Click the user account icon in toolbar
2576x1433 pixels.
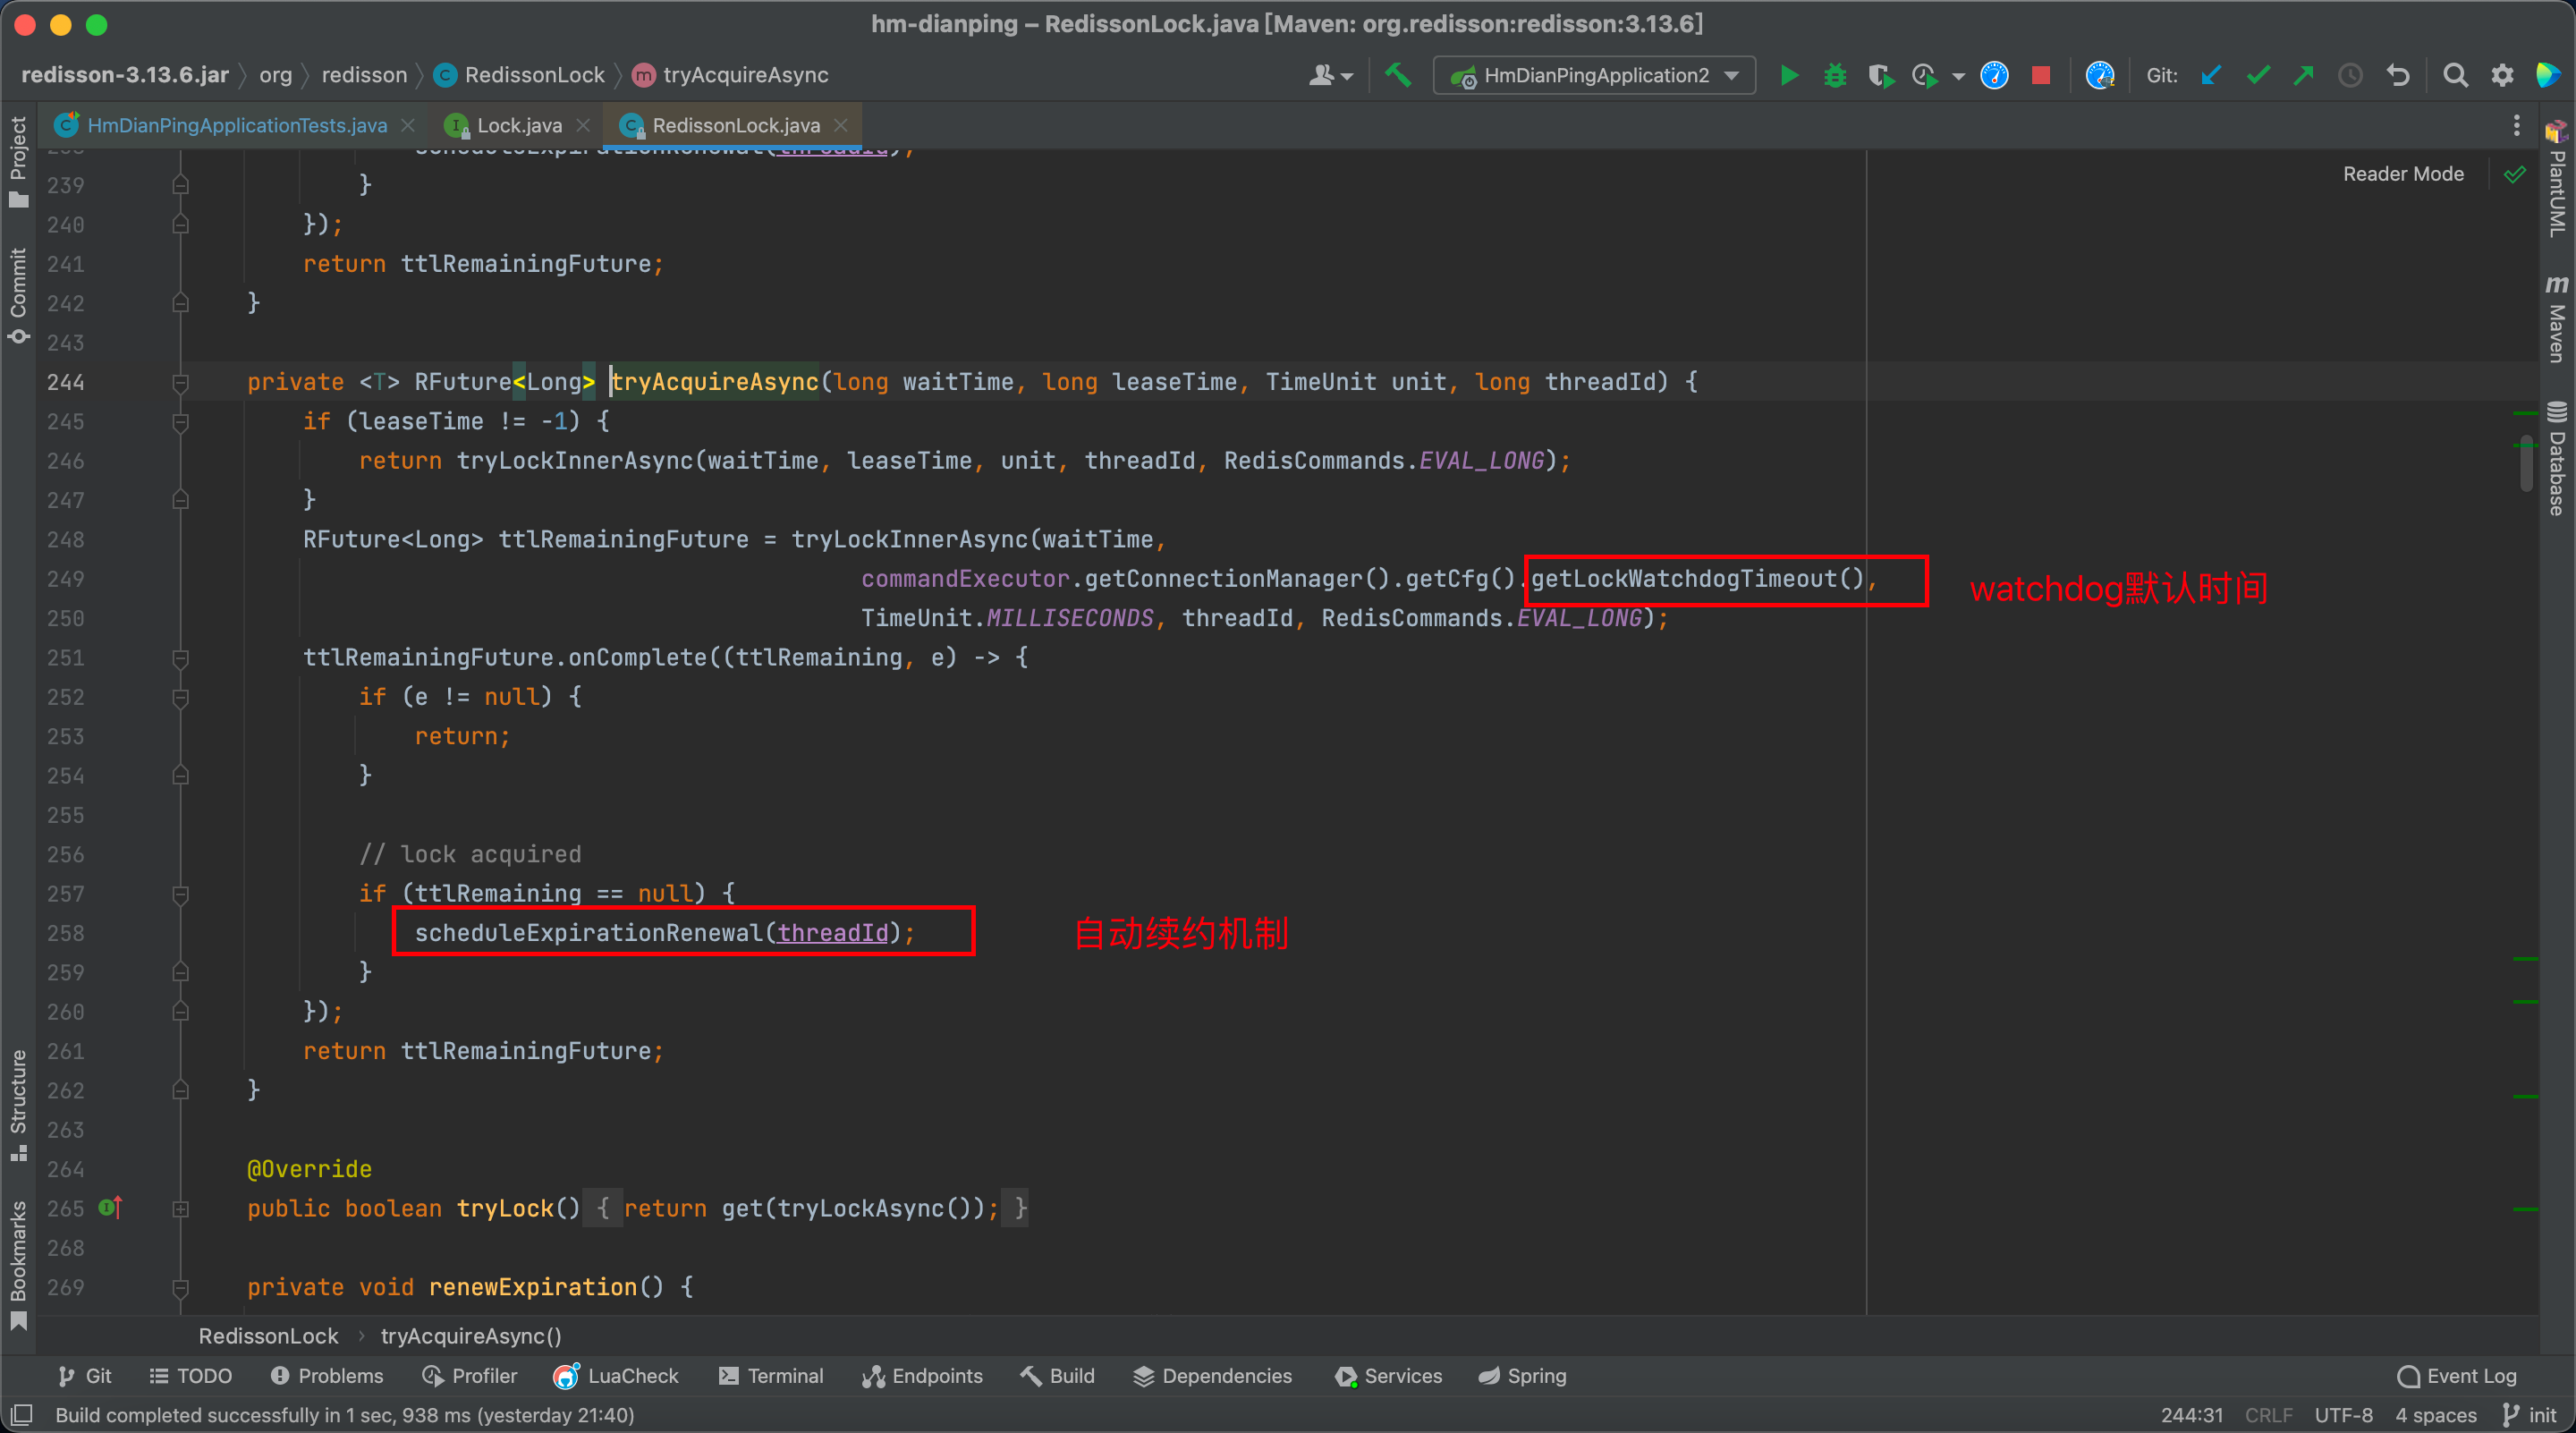point(1321,75)
